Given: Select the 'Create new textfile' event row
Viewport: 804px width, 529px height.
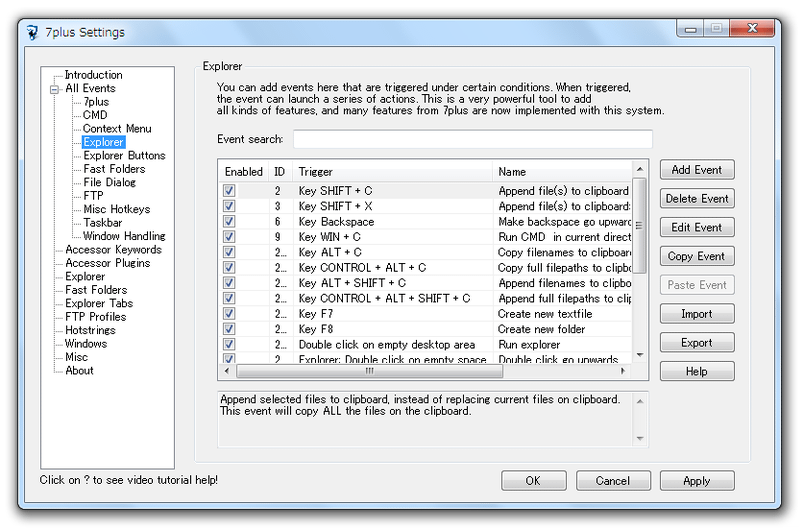Looking at the screenshot, I should point(426,314).
